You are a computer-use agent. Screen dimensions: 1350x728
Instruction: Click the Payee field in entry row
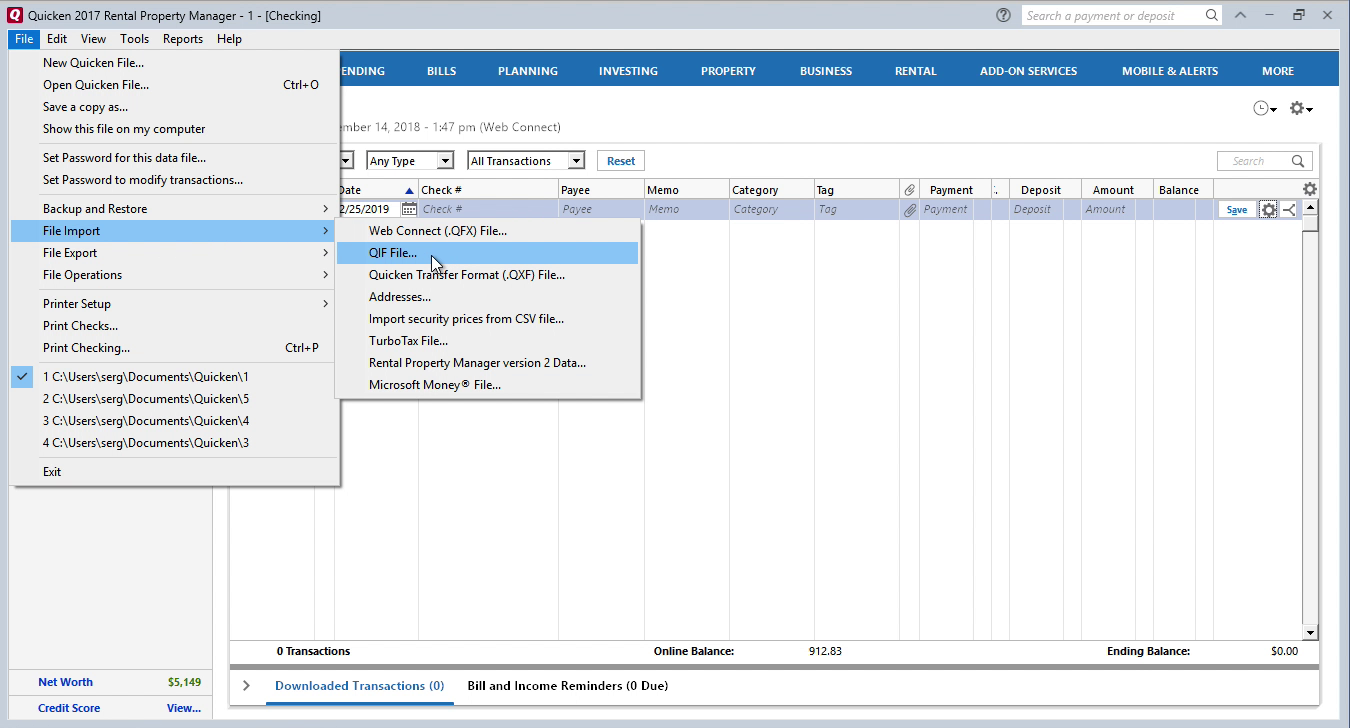click(601, 209)
